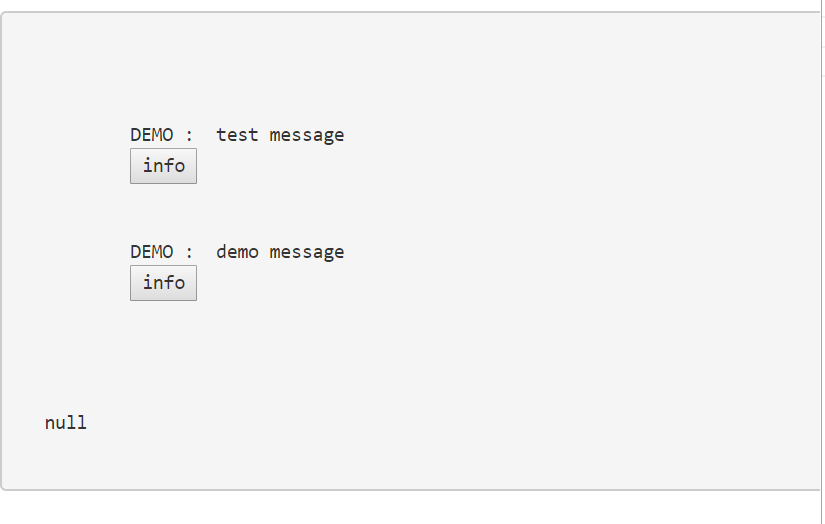
Task: Select the word "test" in first row
Action: (x=237, y=135)
